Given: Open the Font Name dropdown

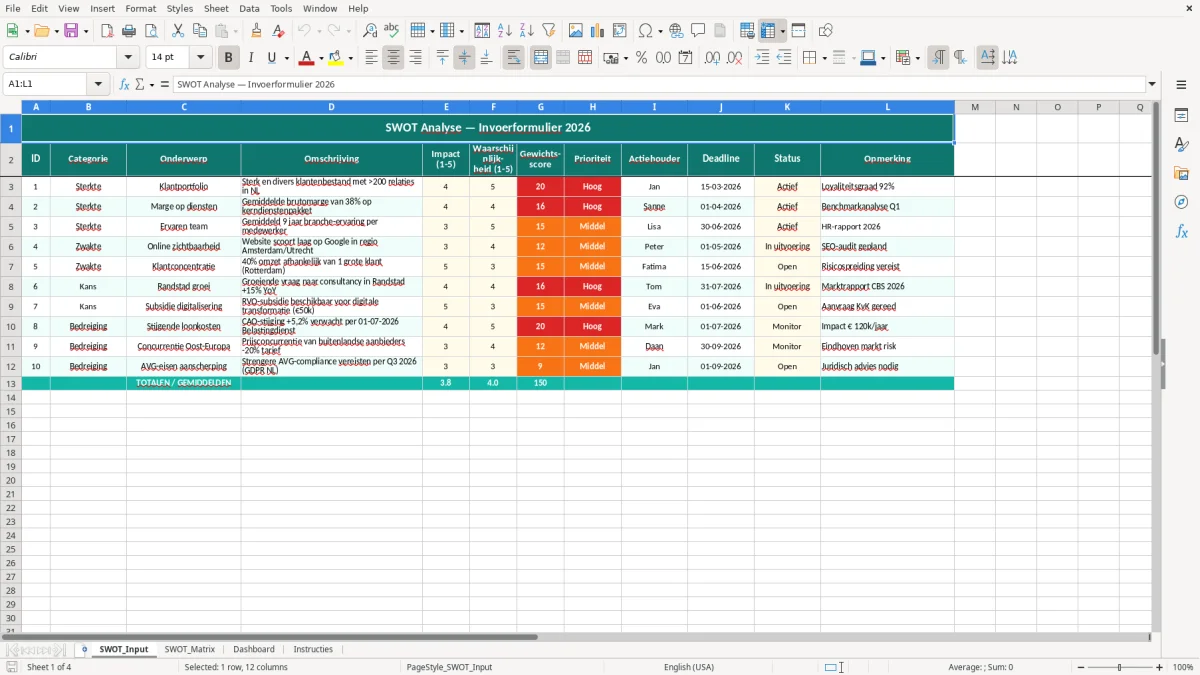Looking at the screenshot, I should pos(128,58).
